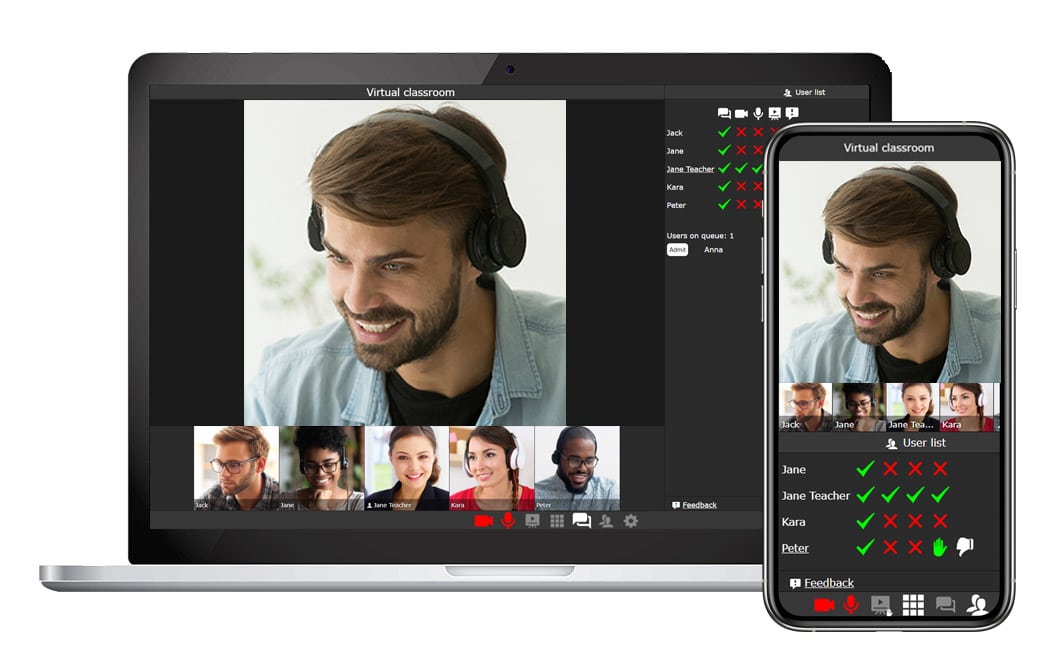Tap the presentation icon on phone toolbar

pyautogui.click(x=881, y=605)
